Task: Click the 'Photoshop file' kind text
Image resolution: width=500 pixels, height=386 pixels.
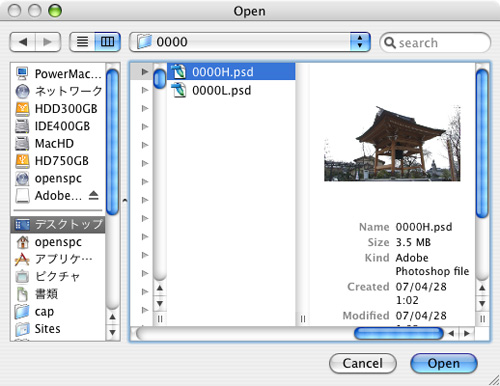Action: (432, 271)
